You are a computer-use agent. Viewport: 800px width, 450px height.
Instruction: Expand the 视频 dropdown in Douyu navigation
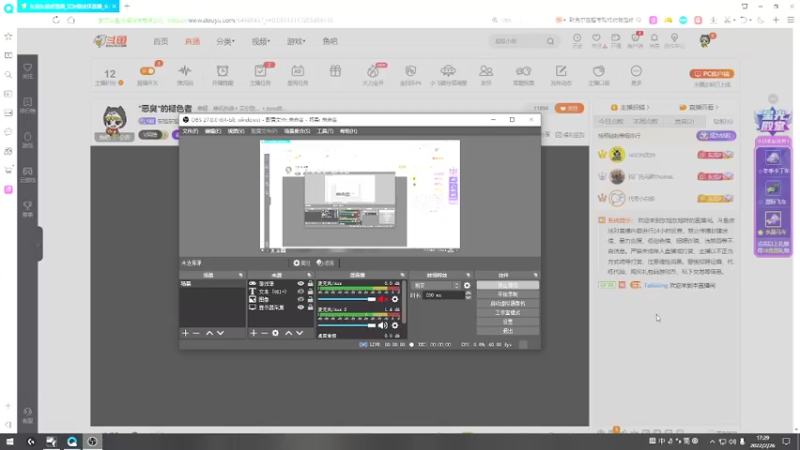[x=261, y=41]
